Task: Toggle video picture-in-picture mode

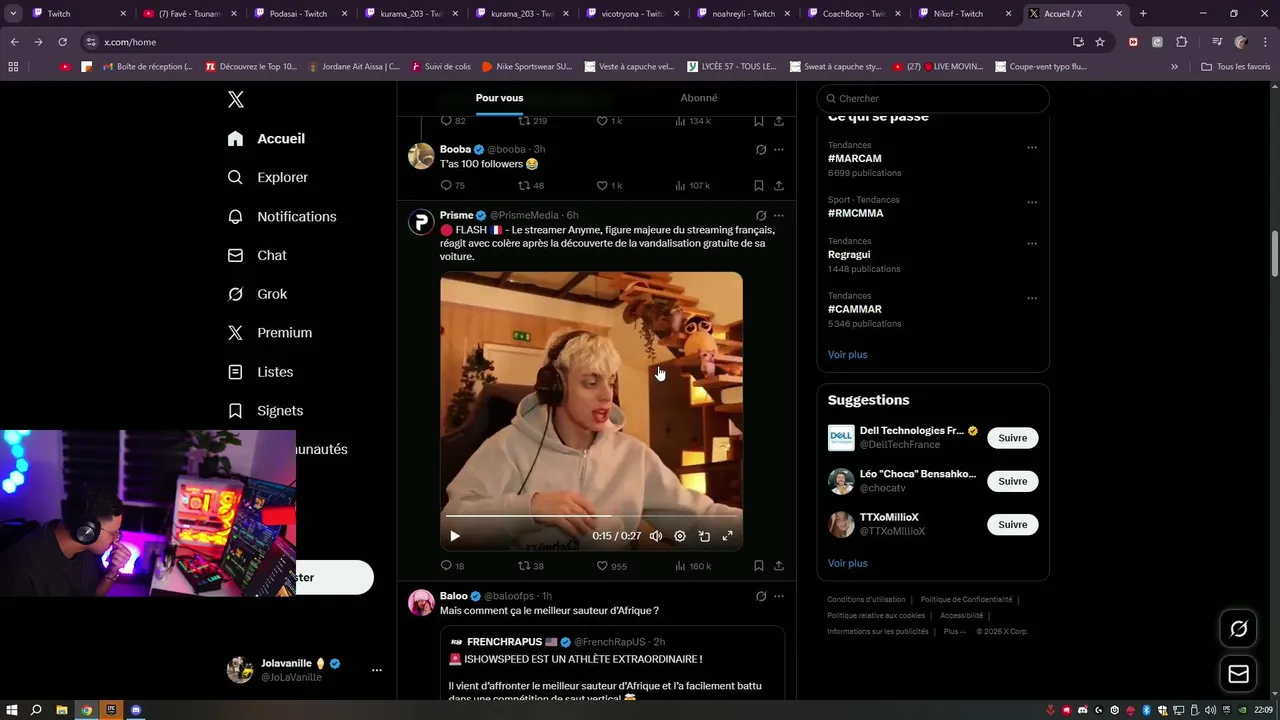Action: [704, 536]
